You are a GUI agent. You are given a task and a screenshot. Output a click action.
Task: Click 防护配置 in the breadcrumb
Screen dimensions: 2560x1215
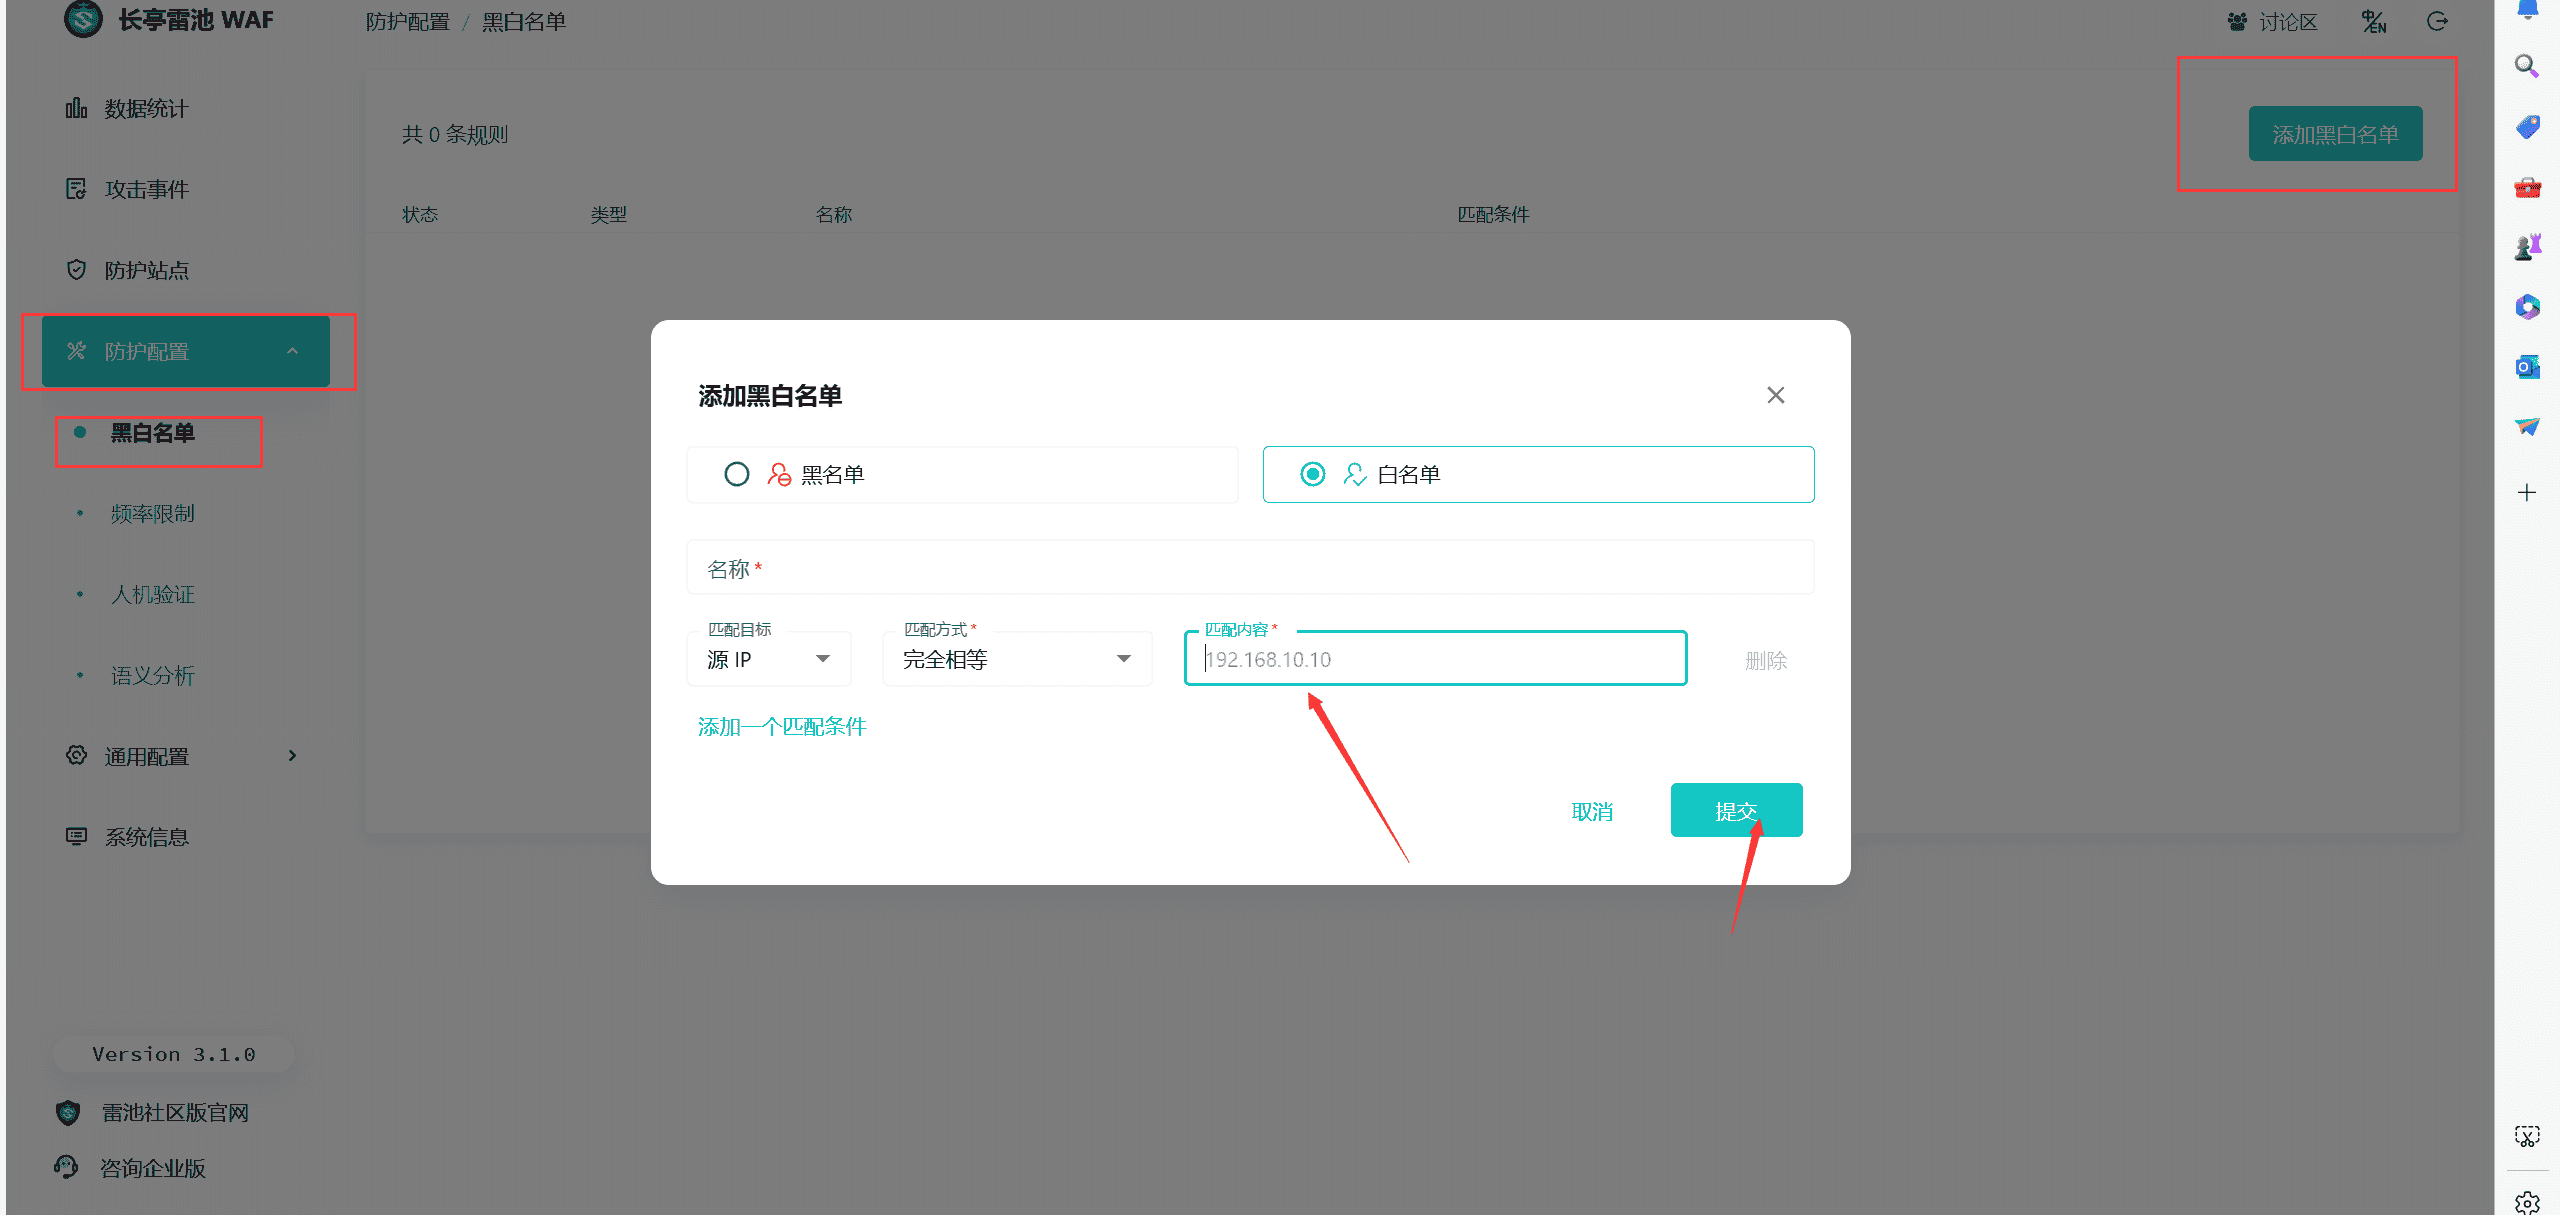coord(409,21)
